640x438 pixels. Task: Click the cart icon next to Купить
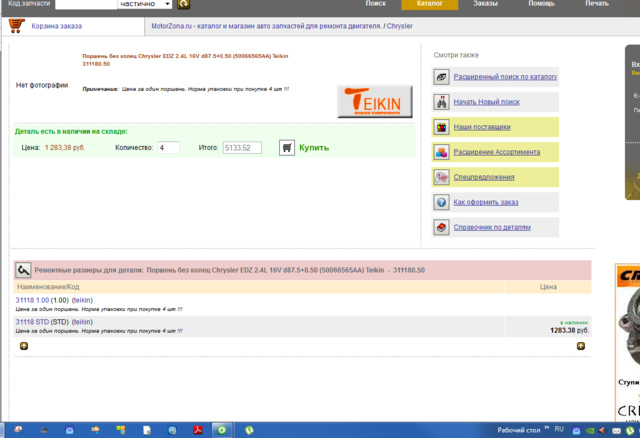287,148
